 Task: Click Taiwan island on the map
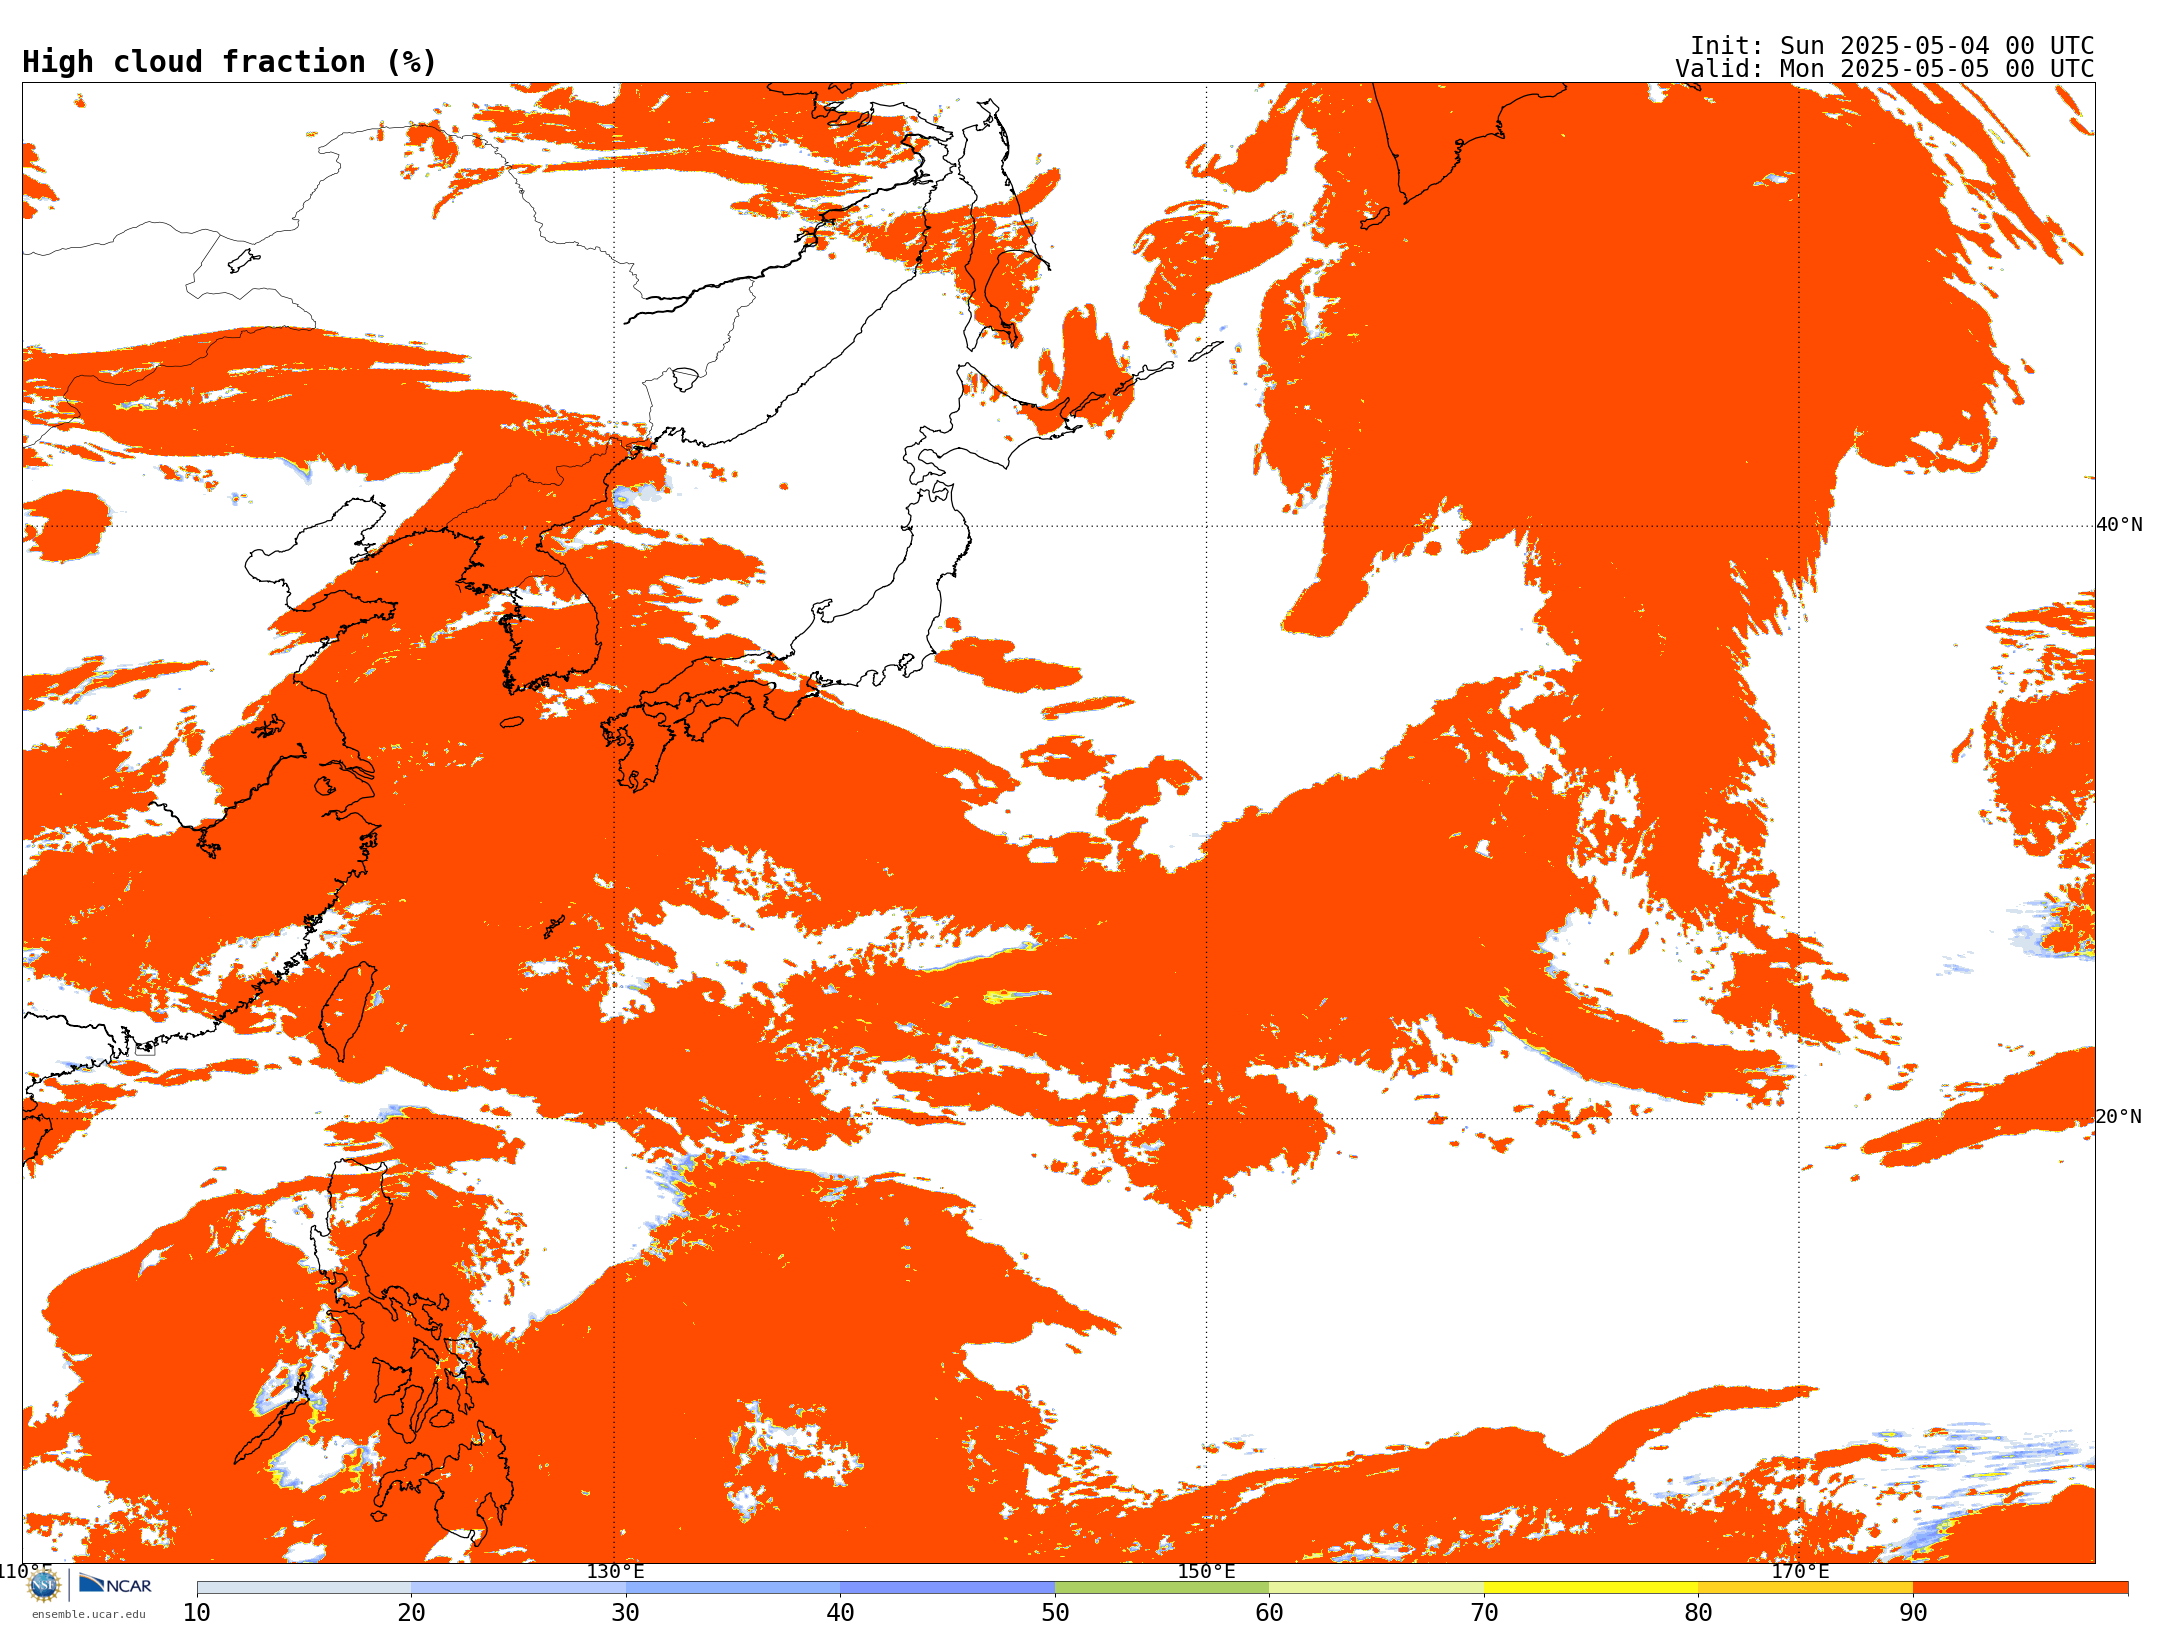pyautogui.click(x=347, y=1010)
